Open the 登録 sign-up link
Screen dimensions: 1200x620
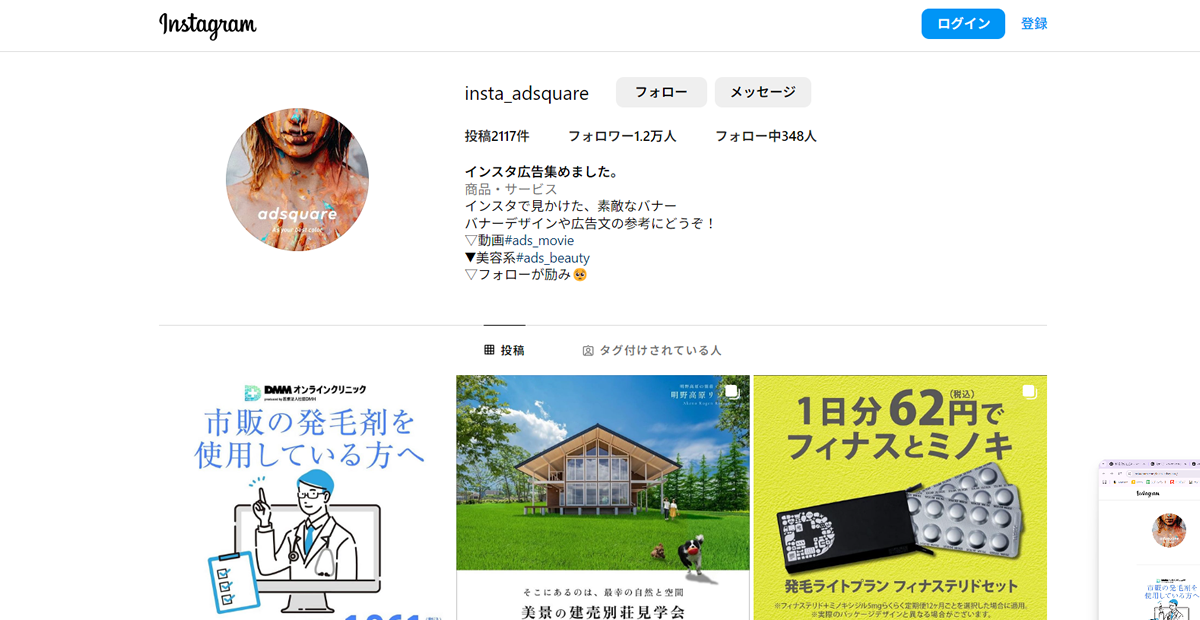click(x=1034, y=24)
